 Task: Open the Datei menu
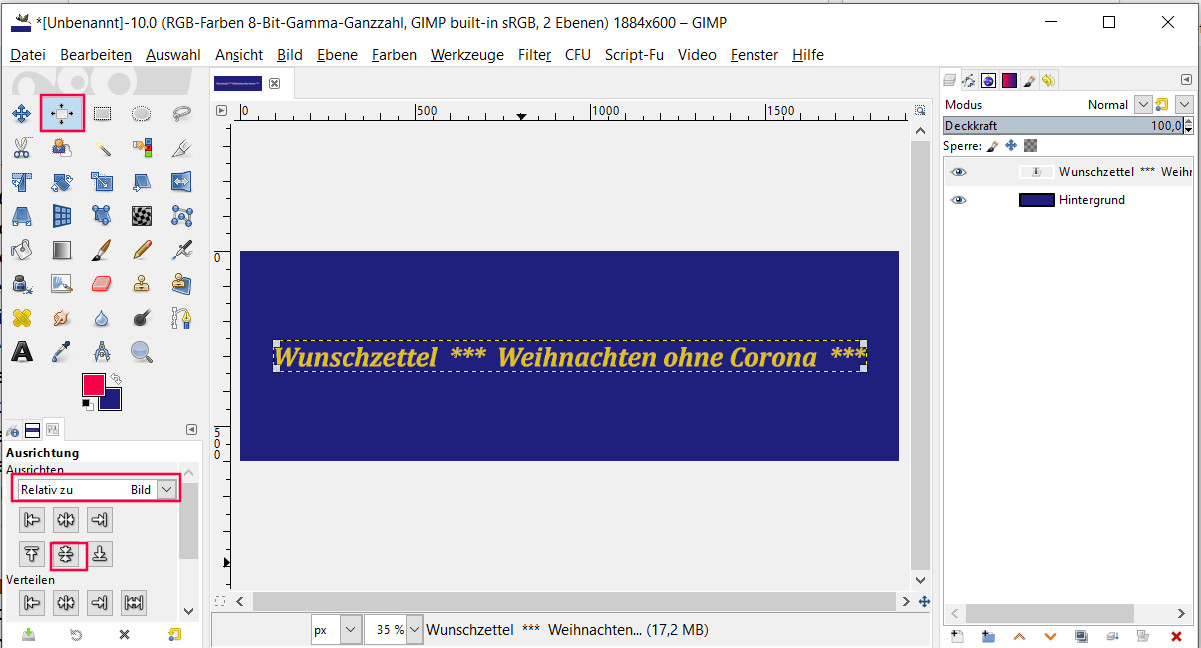(x=28, y=55)
